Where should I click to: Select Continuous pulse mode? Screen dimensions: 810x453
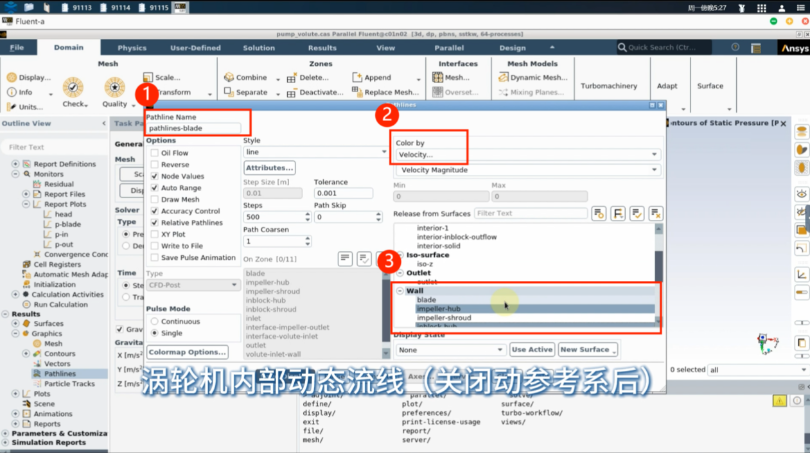pyautogui.click(x=154, y=321)
